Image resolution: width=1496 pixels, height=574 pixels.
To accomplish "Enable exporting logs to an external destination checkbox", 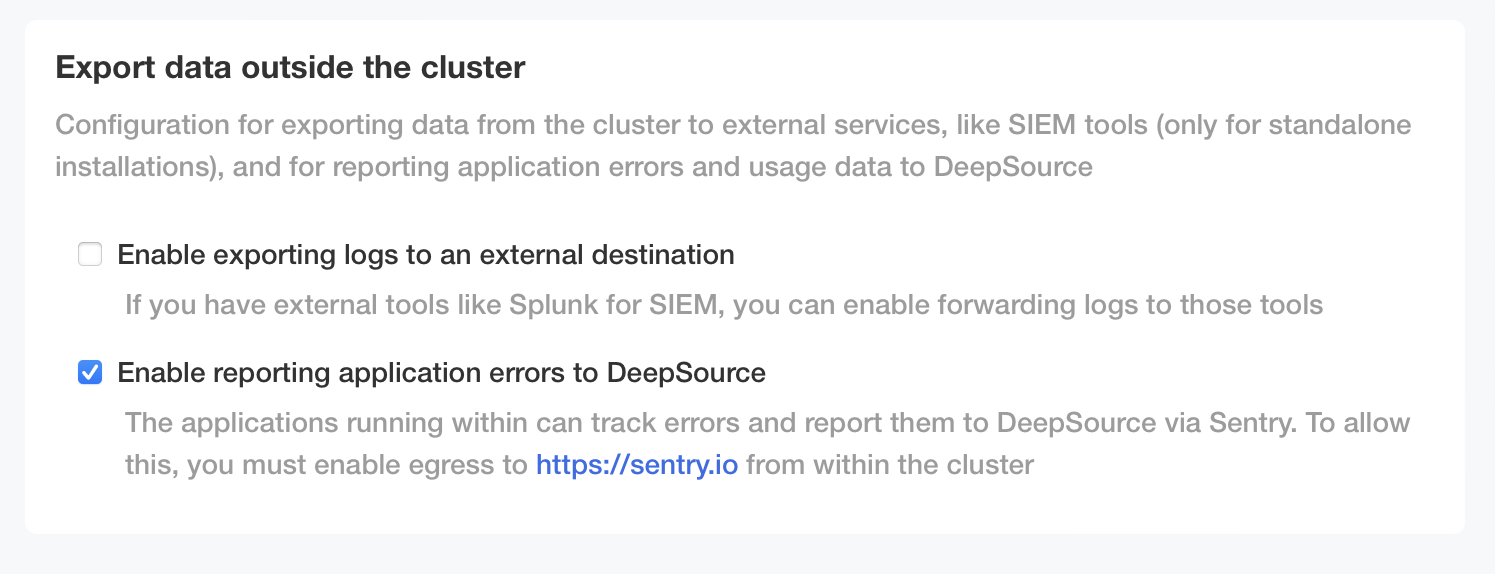I will tap(90, 255).
